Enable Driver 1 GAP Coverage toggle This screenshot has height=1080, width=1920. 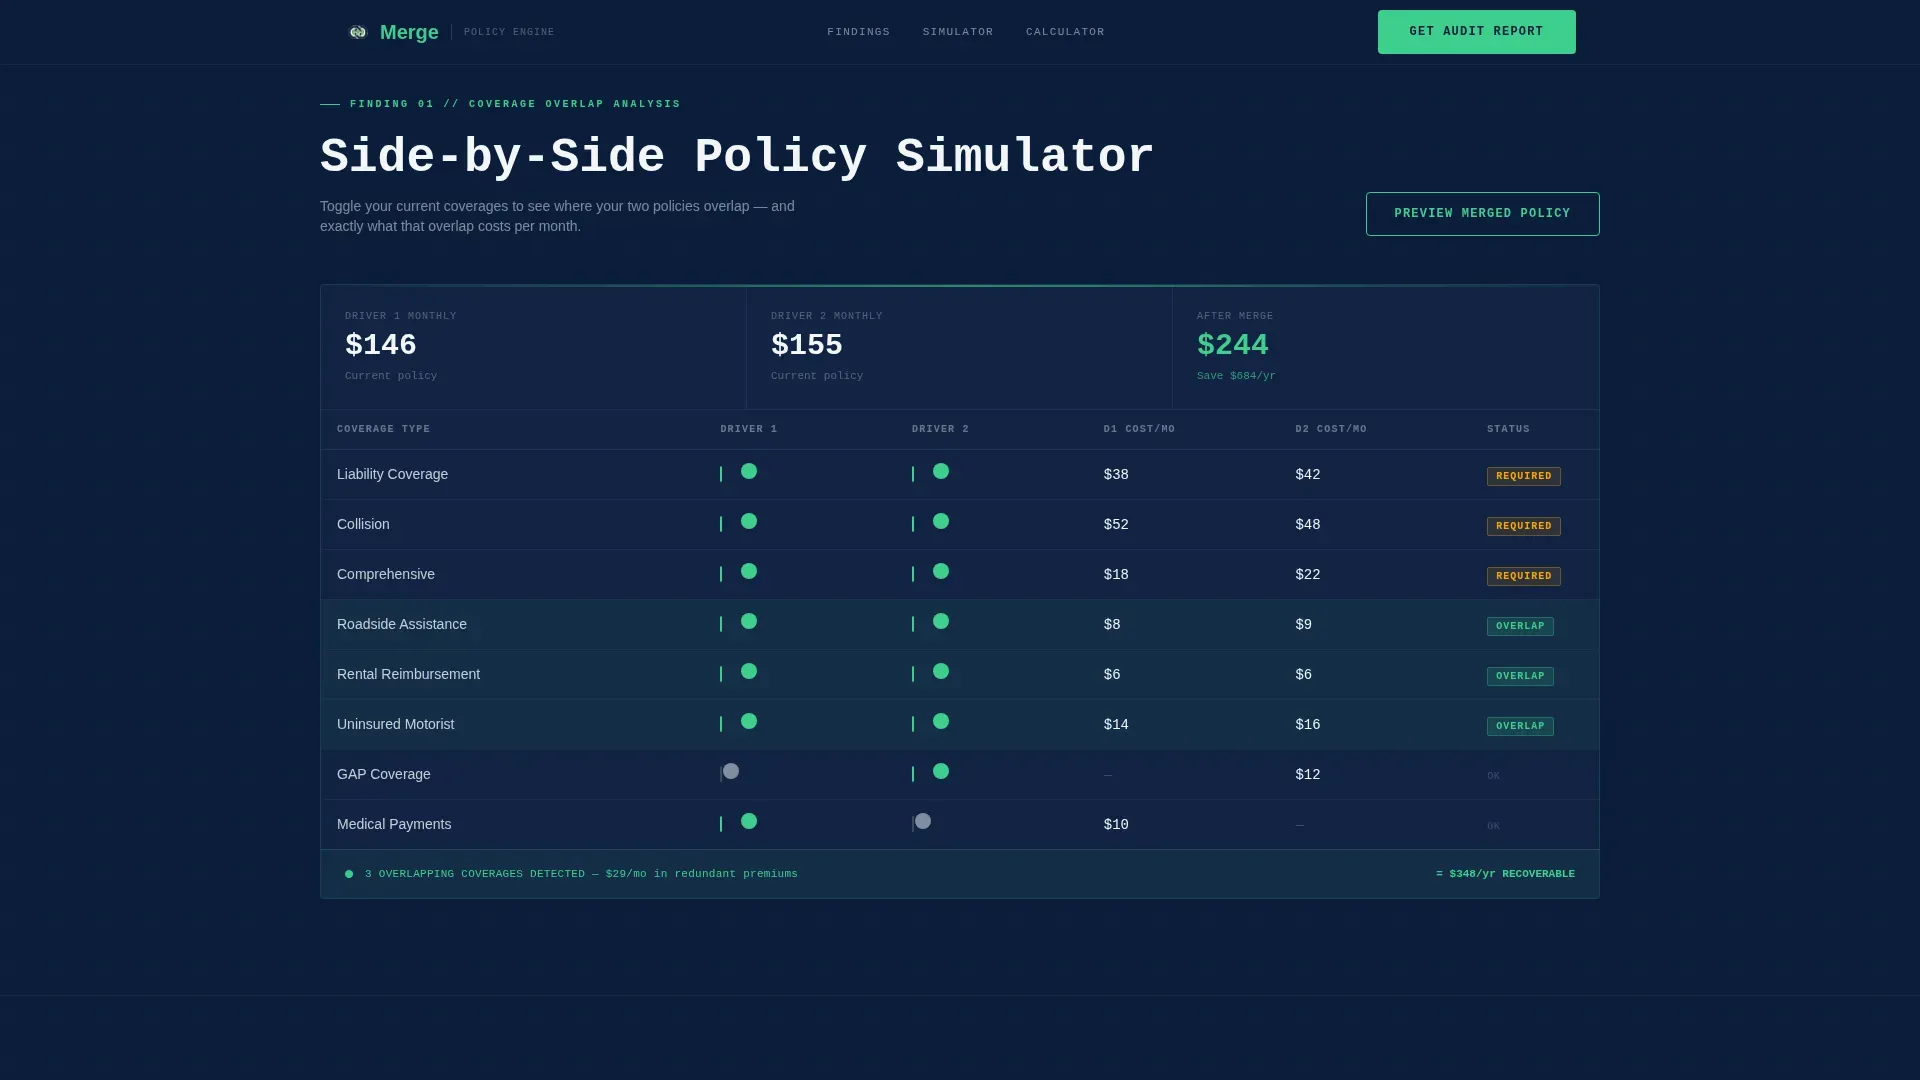(738, 773)
